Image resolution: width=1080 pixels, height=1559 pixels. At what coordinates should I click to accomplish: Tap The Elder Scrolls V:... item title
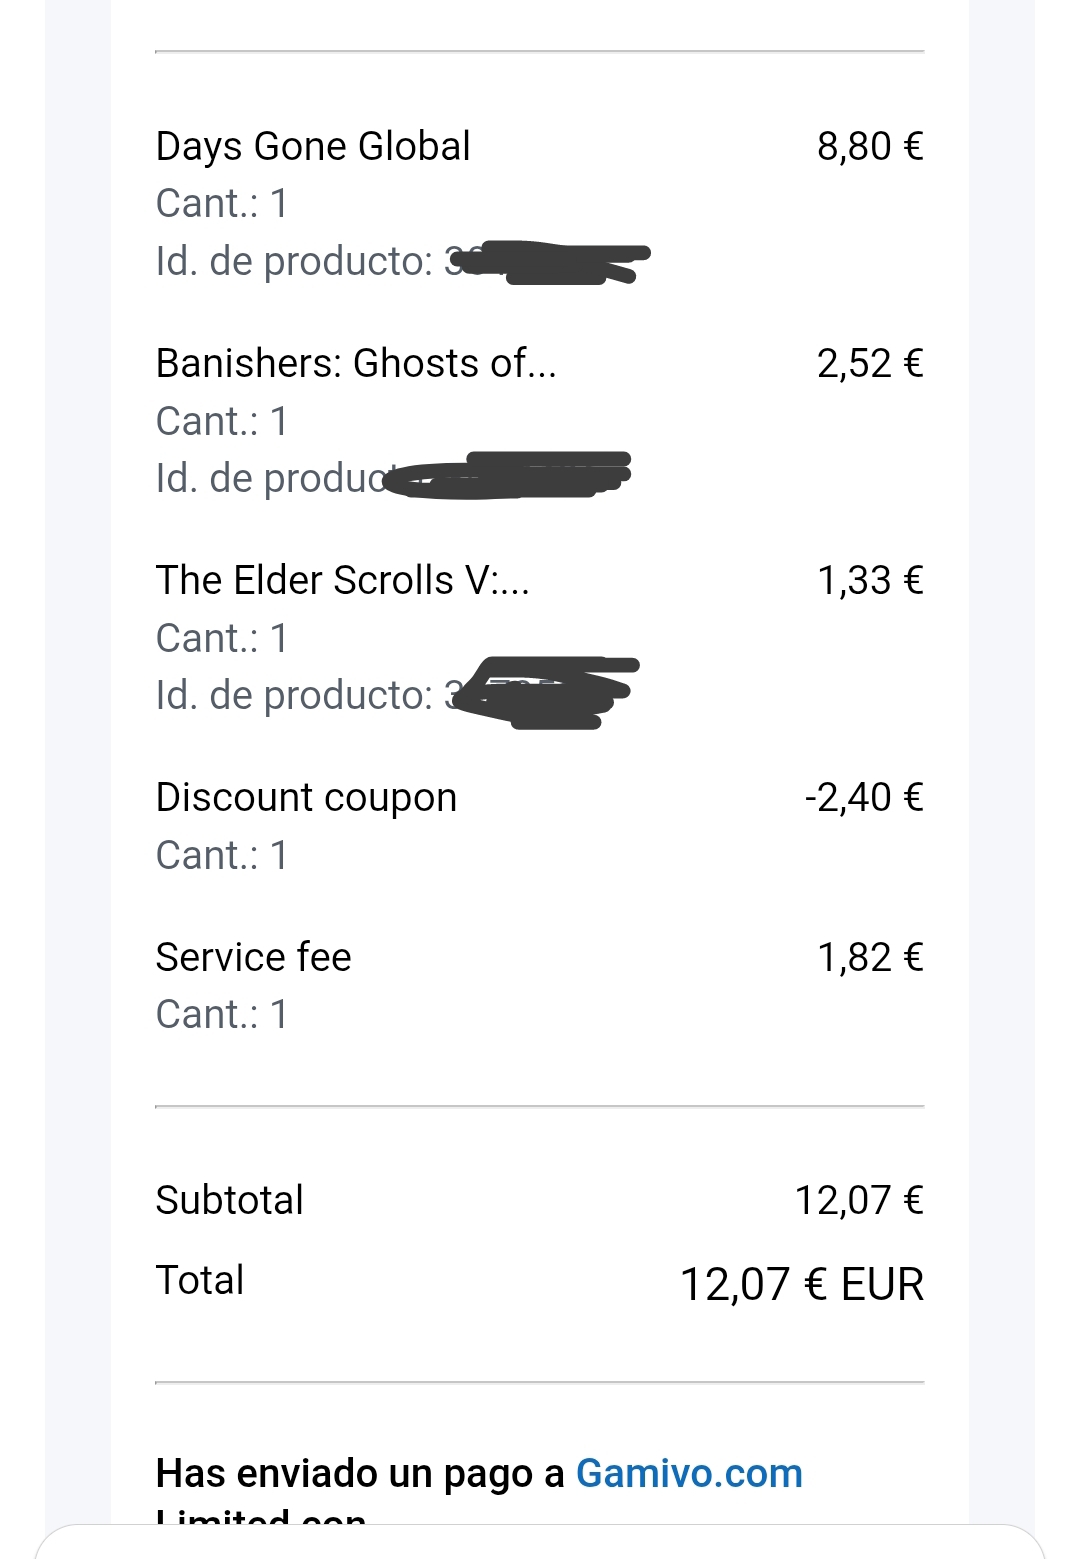coord(342,580)
